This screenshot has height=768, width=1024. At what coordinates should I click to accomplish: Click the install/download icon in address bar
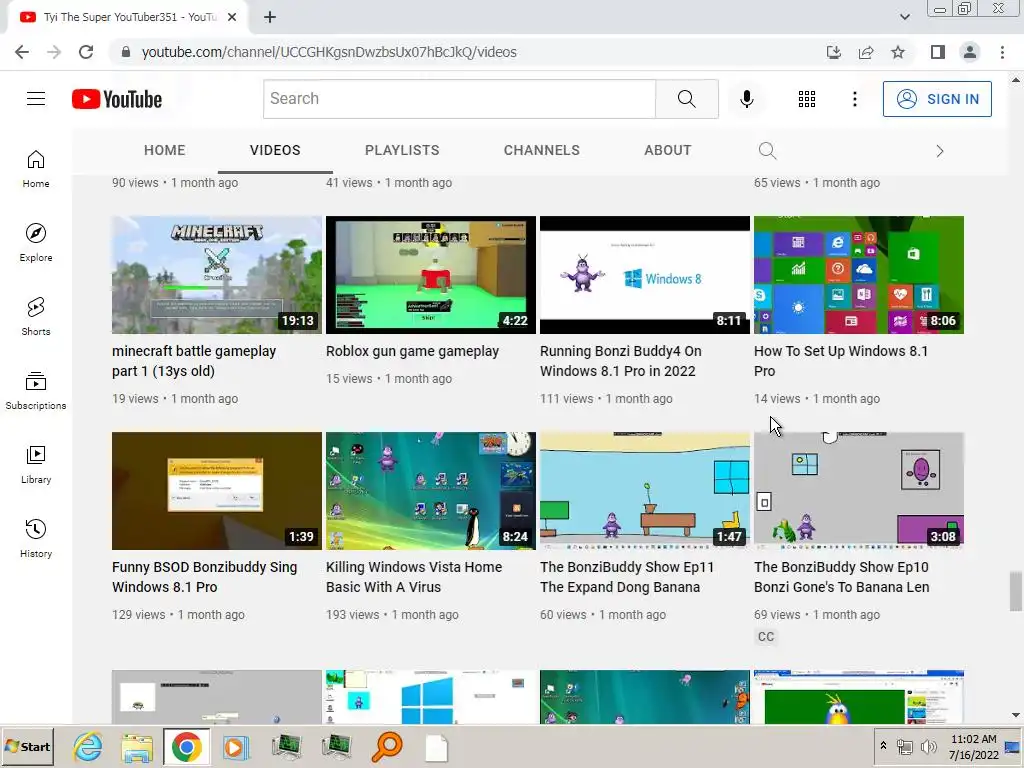(x=834, y=52)
